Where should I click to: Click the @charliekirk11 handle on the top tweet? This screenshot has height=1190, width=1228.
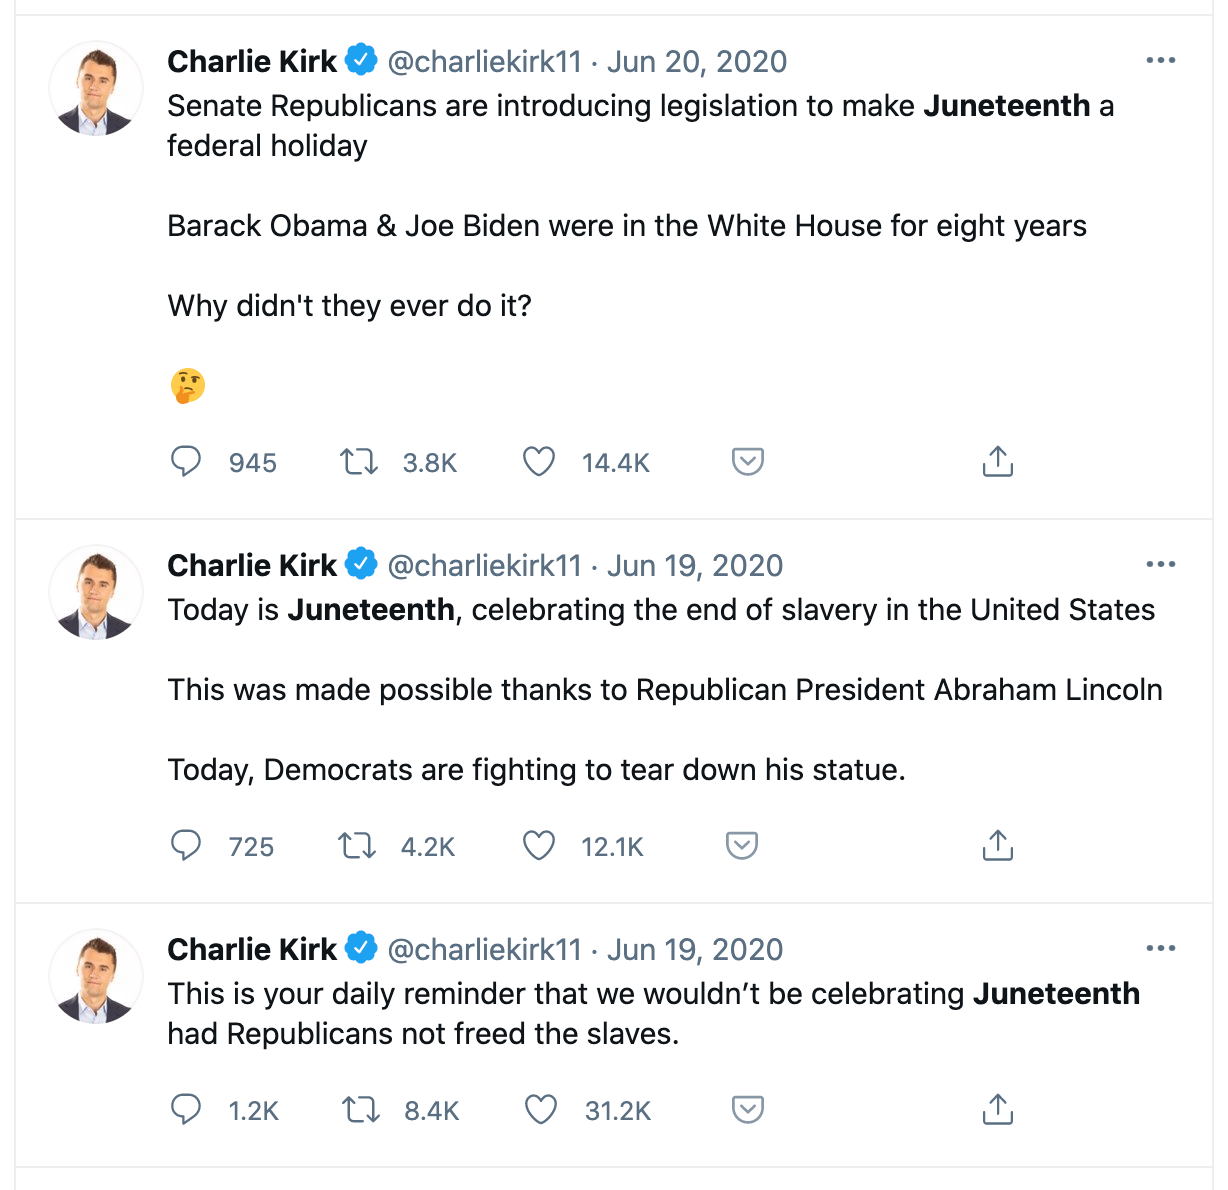point(485,61)
